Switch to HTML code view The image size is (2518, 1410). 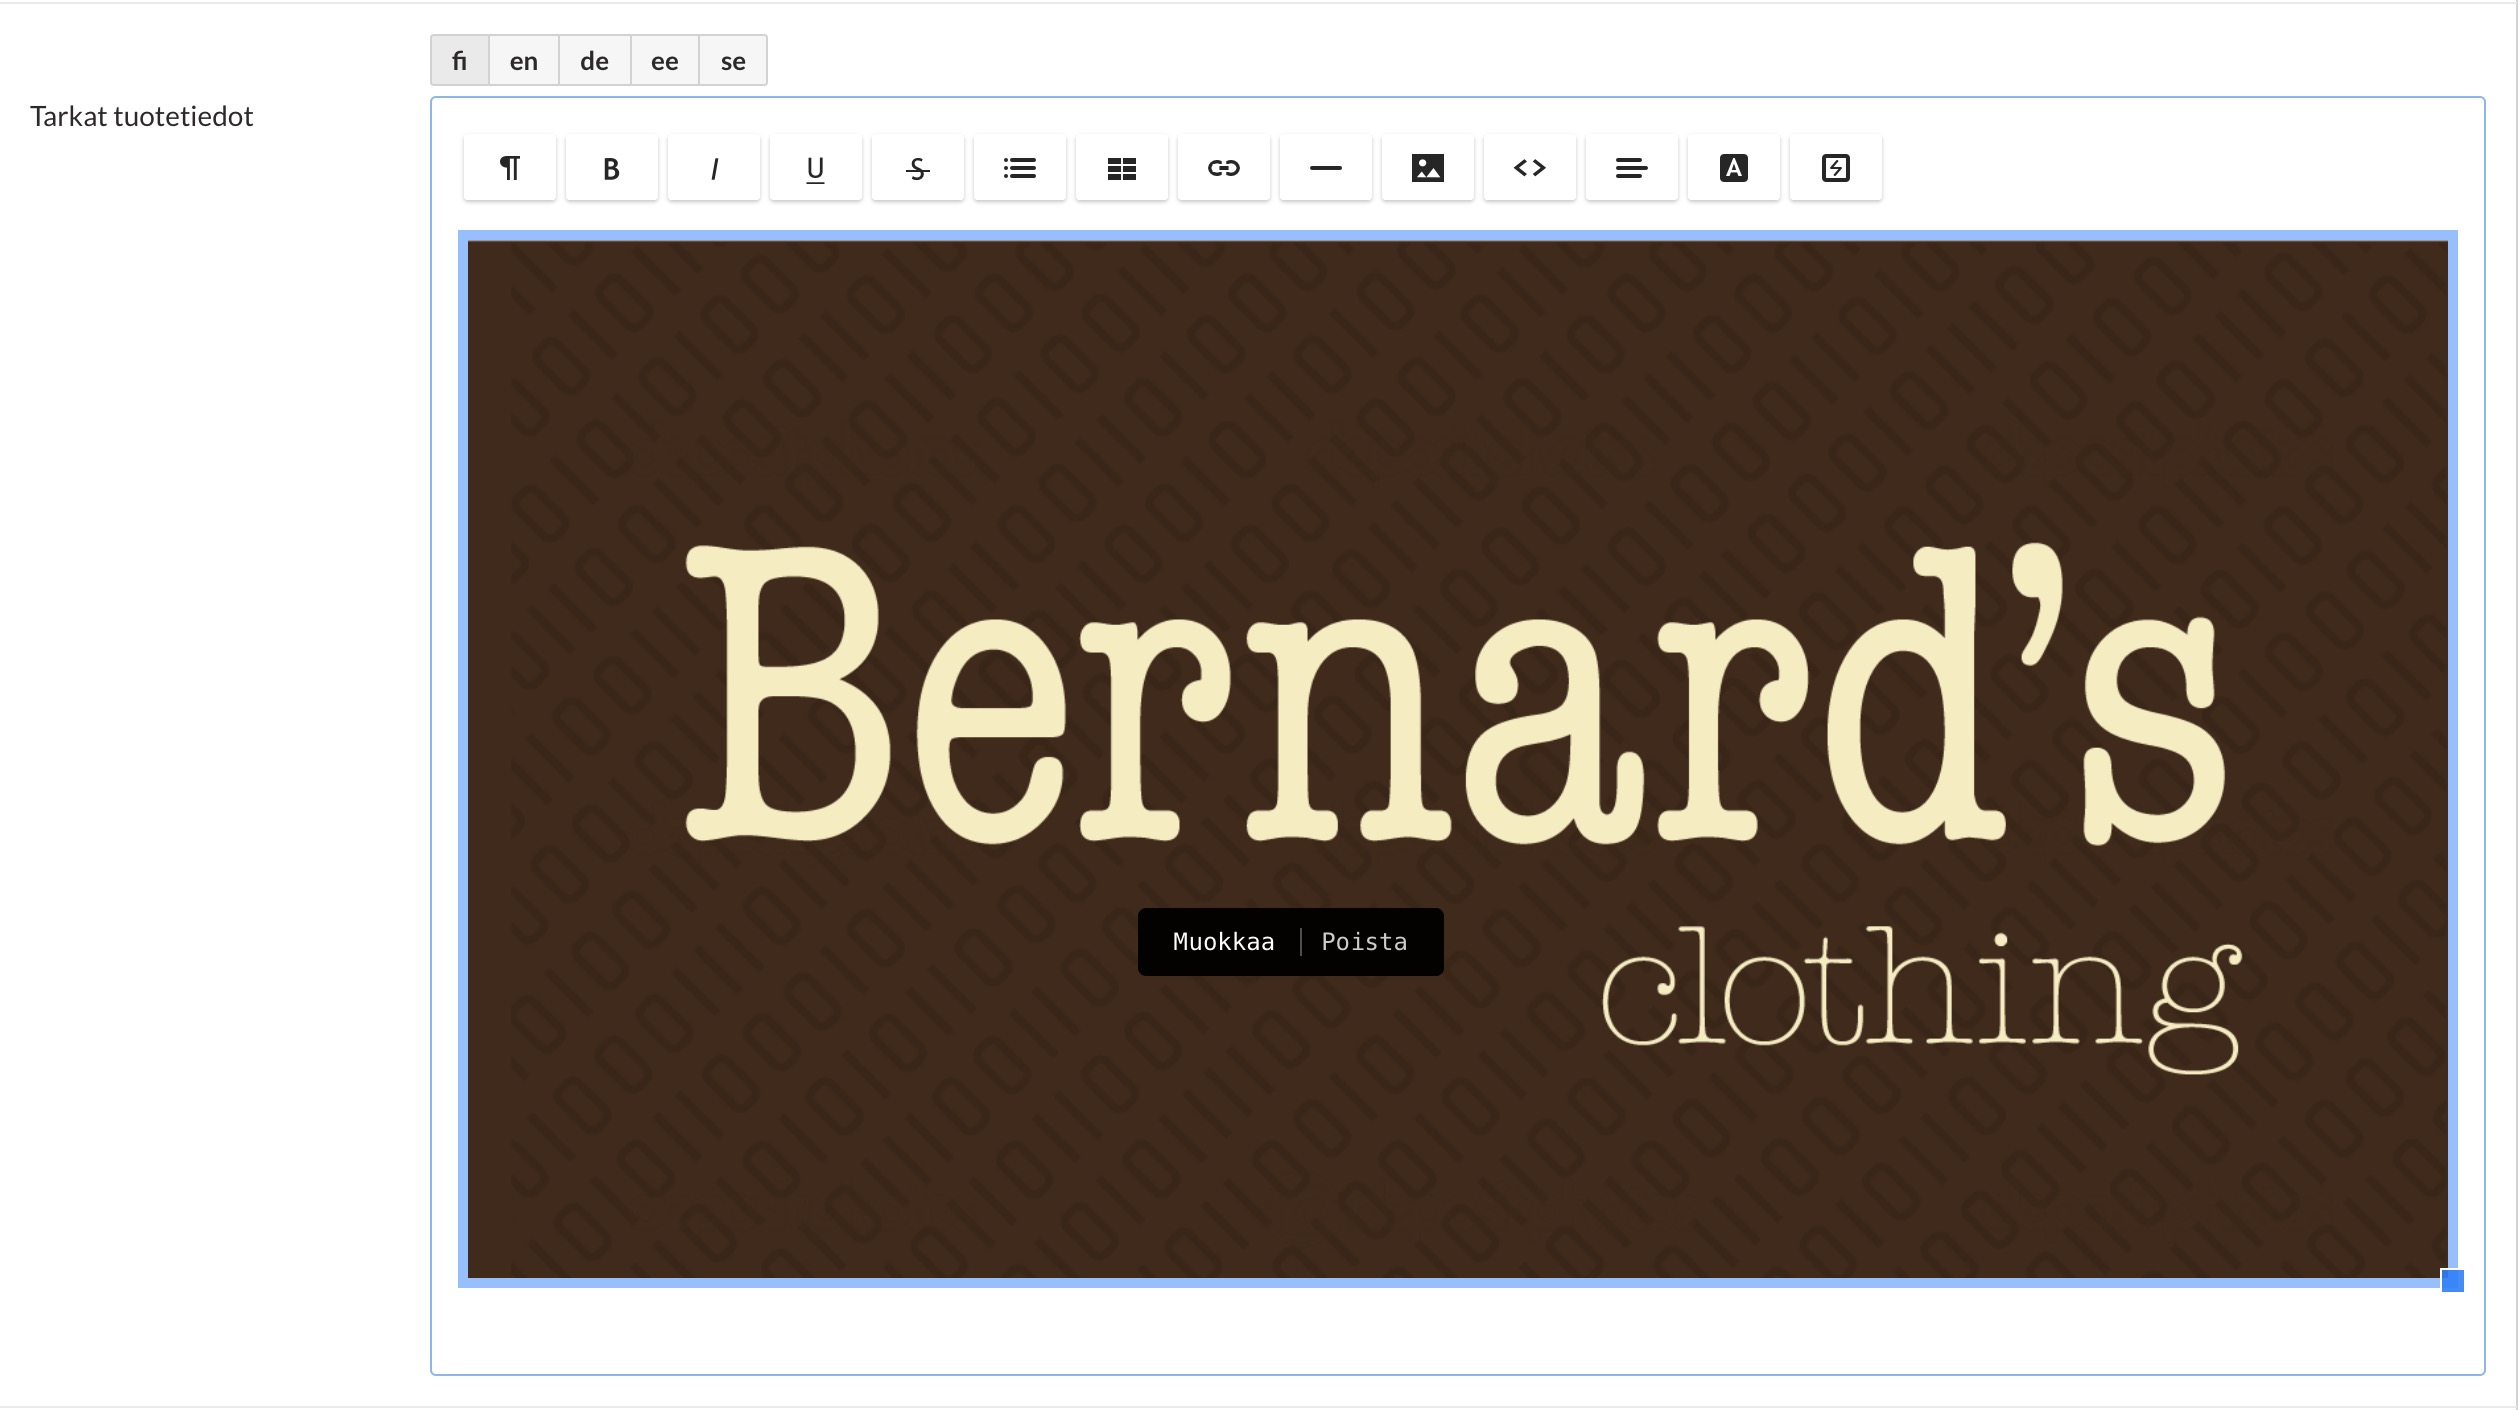pos(1530,168)
